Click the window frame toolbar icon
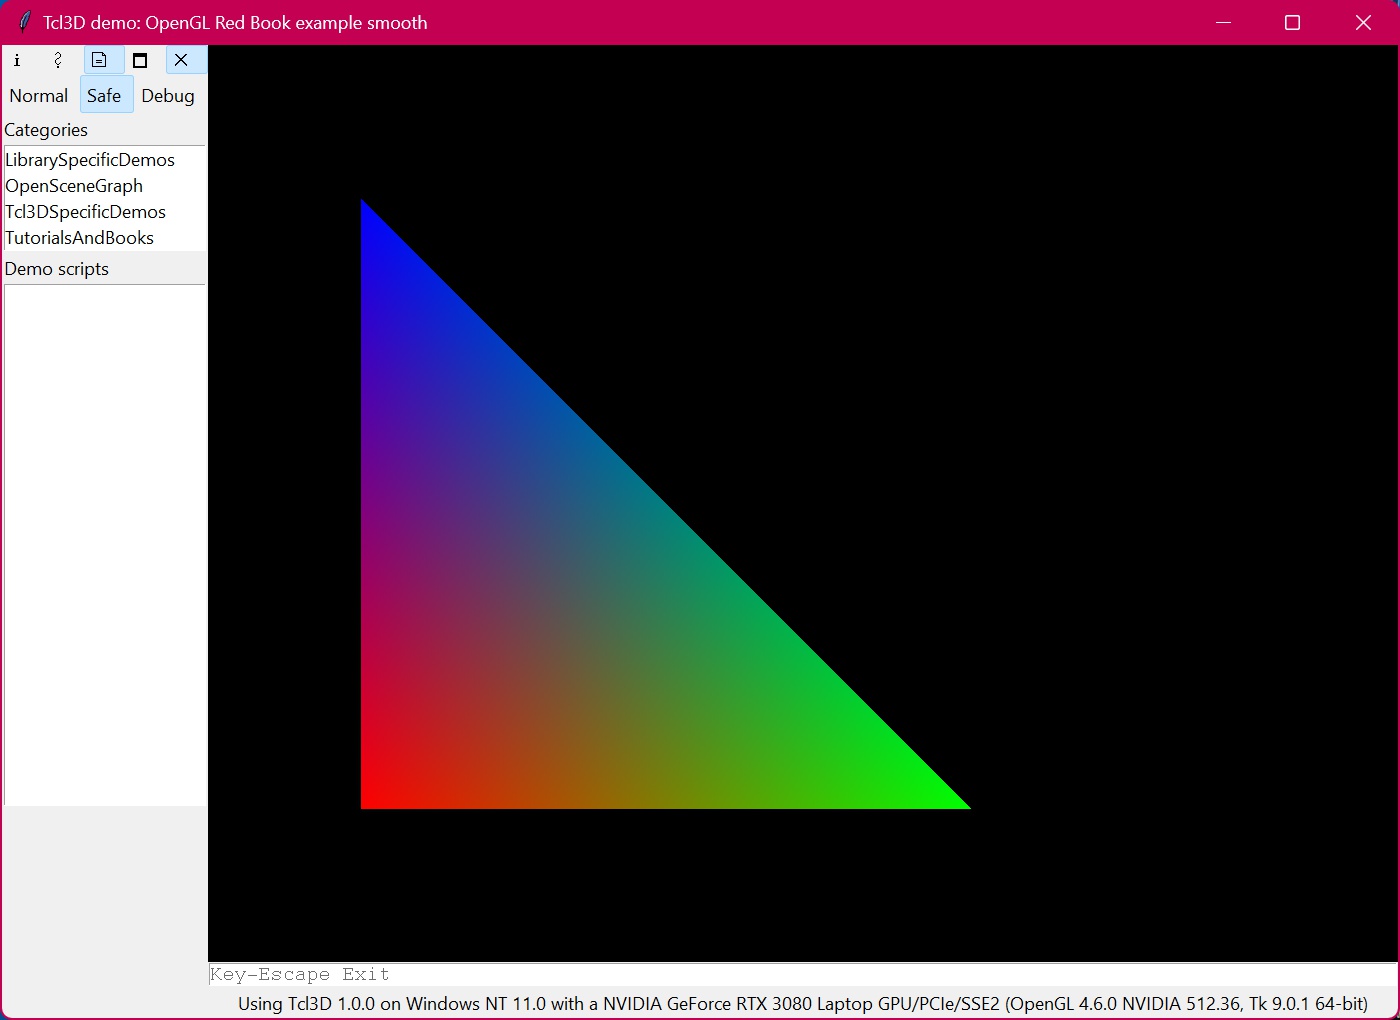This screenshot has width=1400, height=1020. point(140,60)
